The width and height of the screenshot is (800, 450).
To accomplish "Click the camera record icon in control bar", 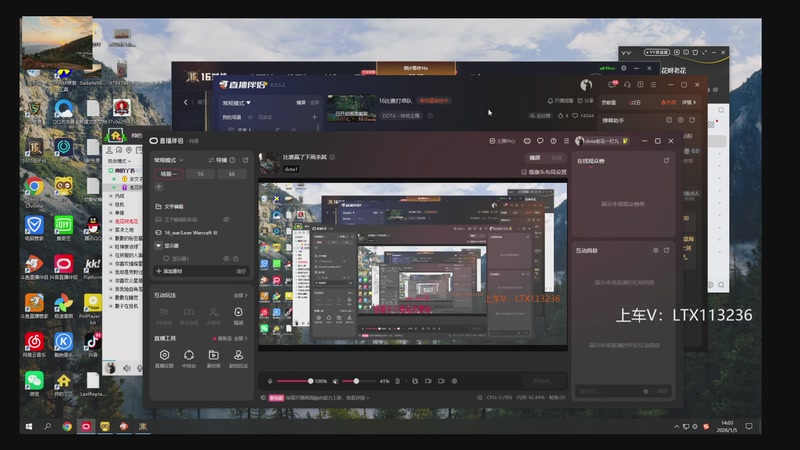I will click(441, 381).
